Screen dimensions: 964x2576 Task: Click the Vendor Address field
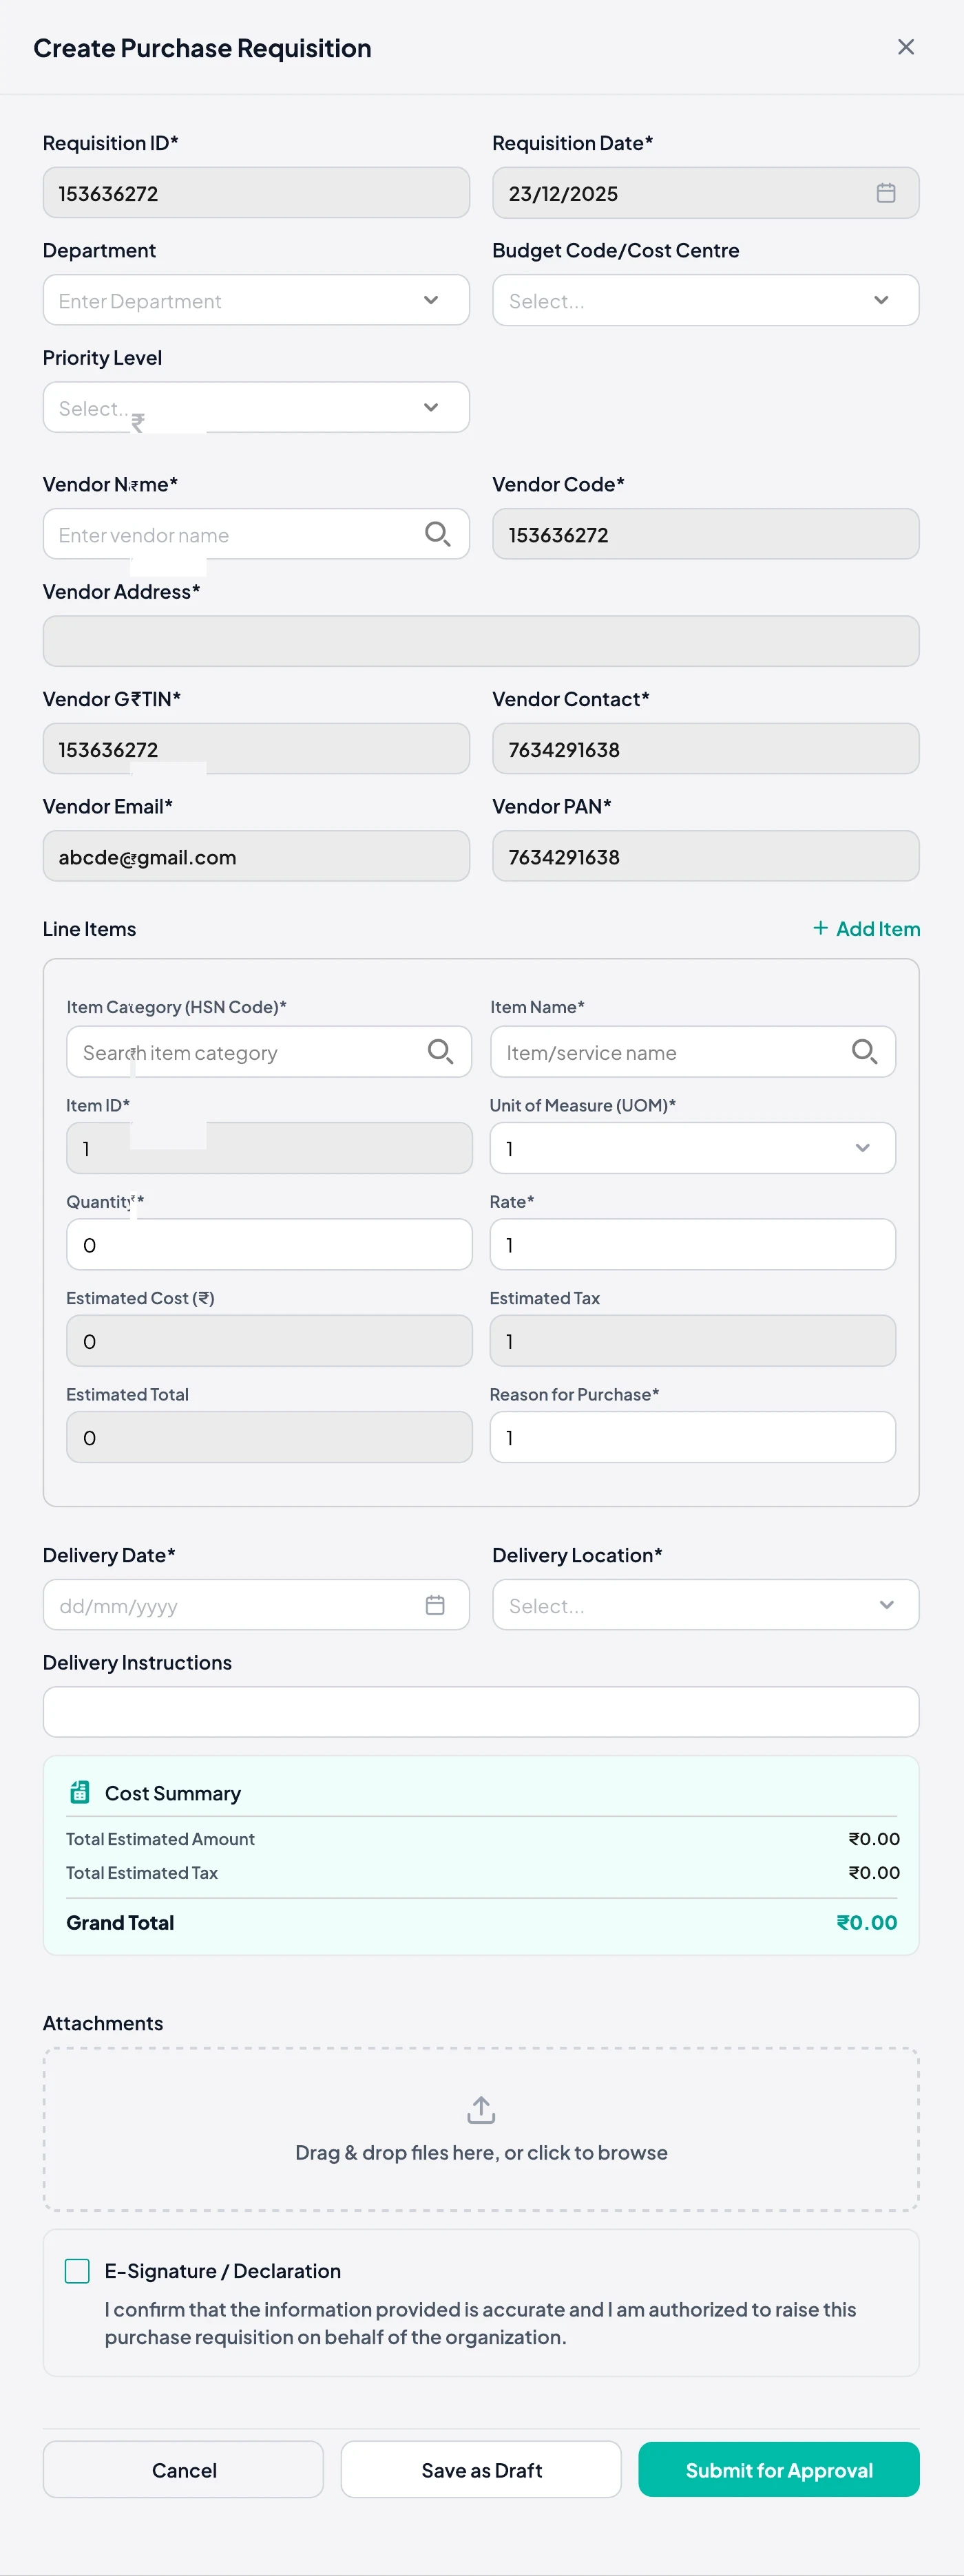click(x=481, y=641)
